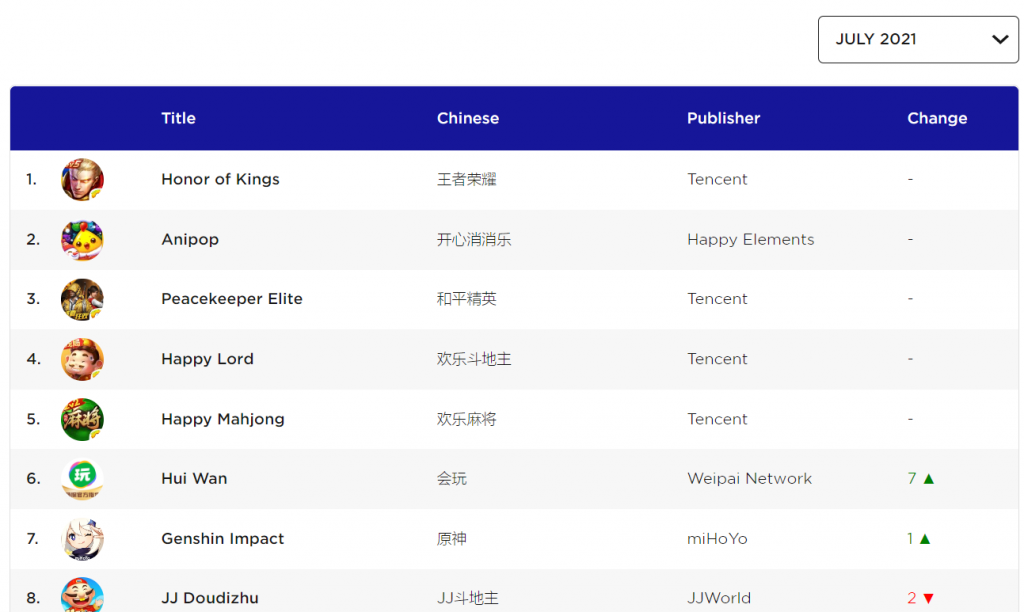Click rank number 4.
The height and width of the screenshot is (612, 1024).
tap(33, 359)
